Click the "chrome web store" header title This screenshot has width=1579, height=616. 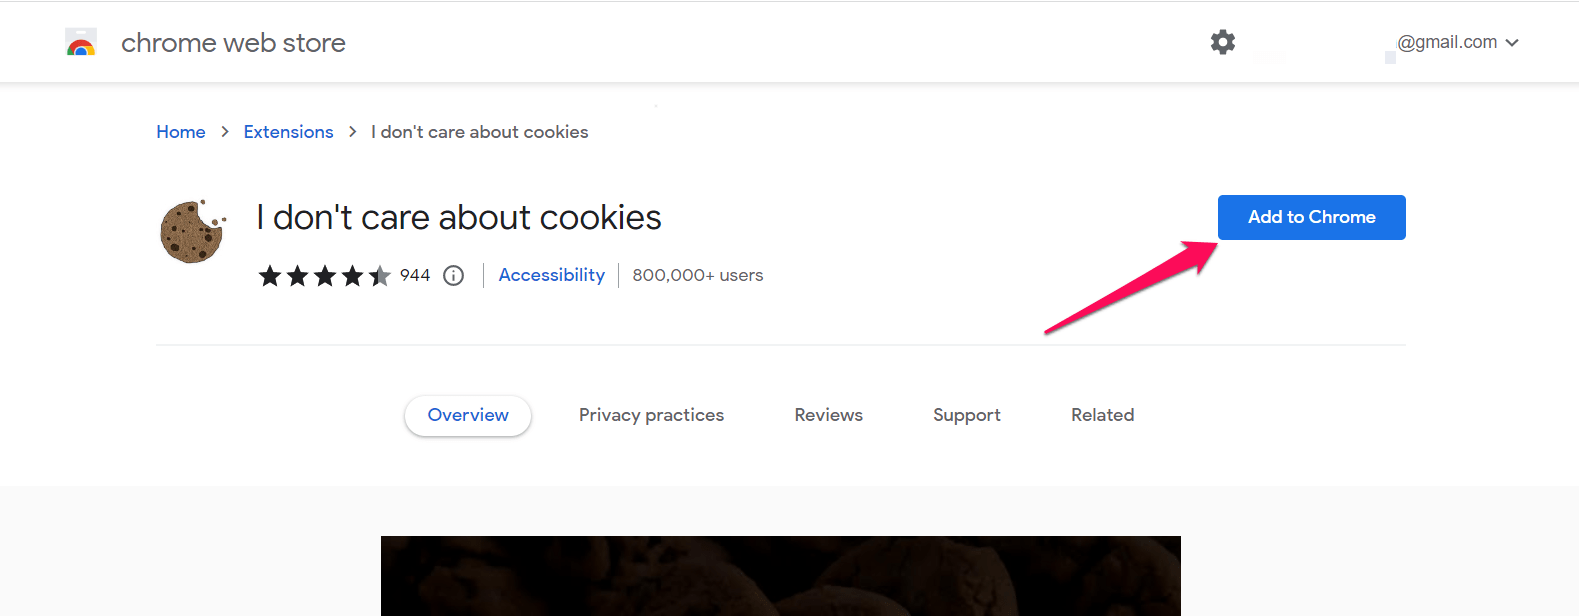233,43
